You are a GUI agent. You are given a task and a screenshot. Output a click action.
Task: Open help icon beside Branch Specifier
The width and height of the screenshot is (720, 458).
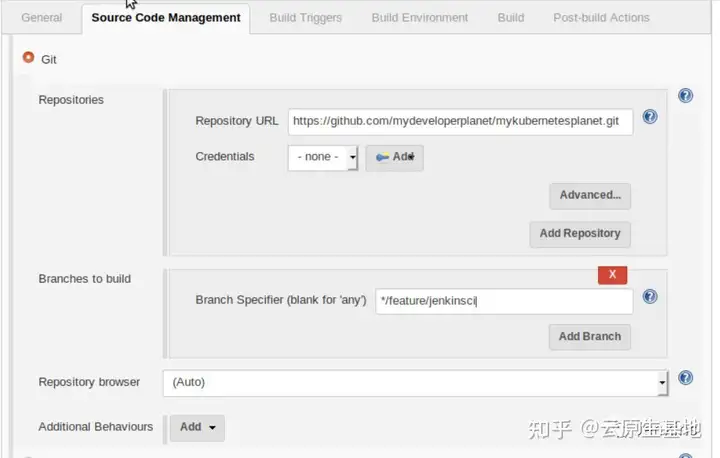coord(650,296)
